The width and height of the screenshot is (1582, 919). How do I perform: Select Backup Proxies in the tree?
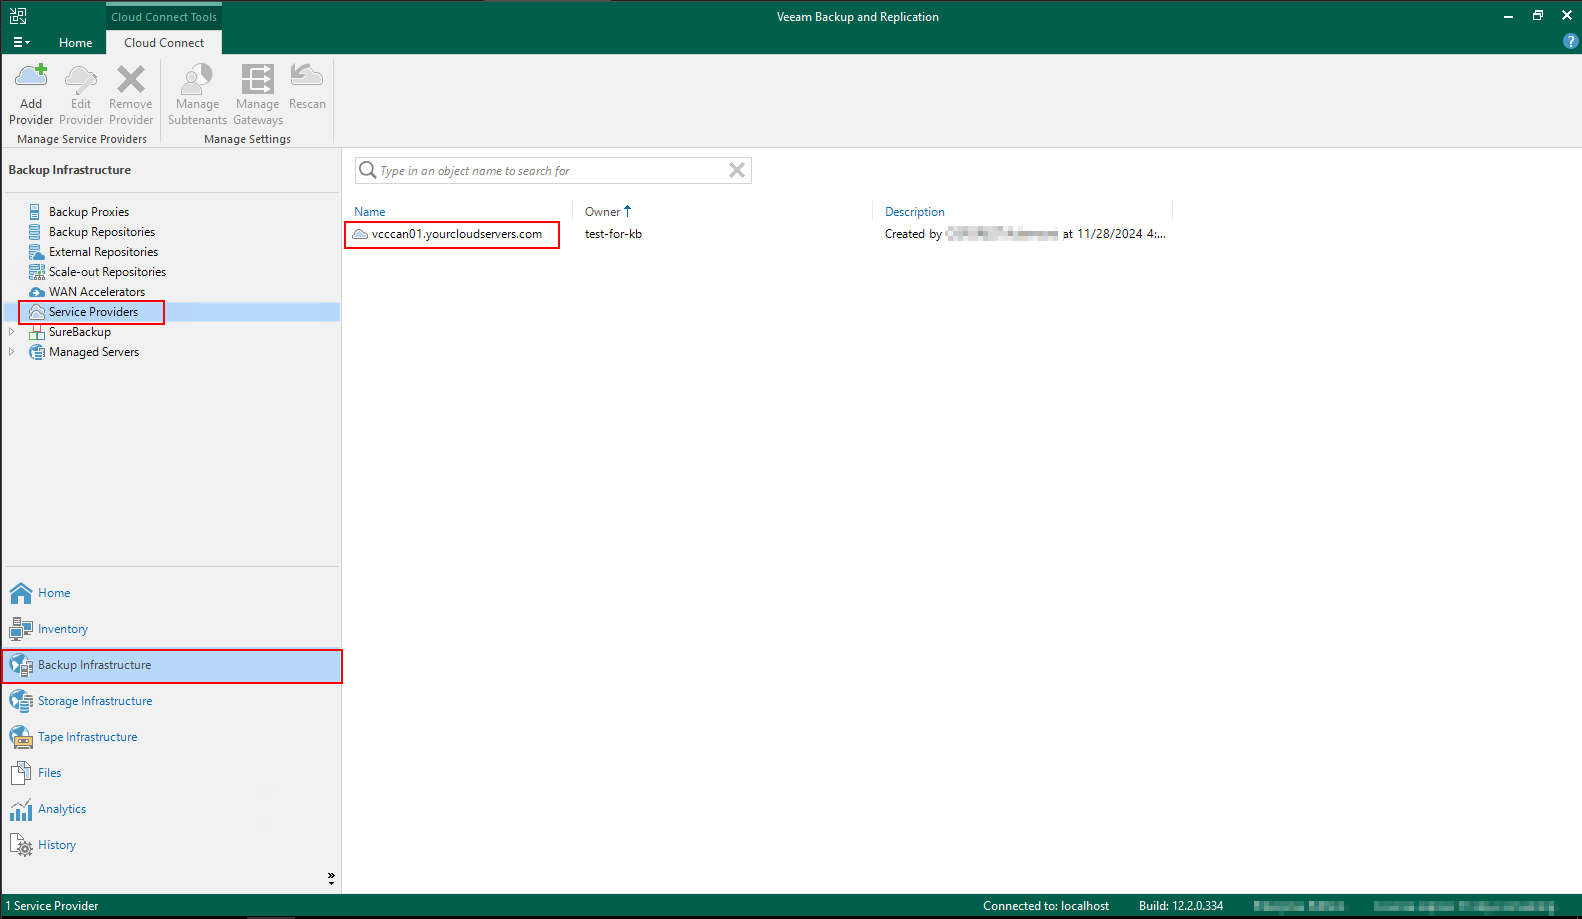pos(89,212)
